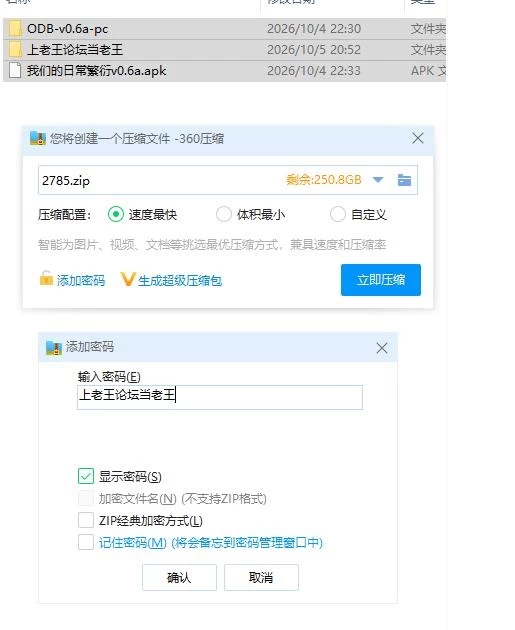Open the 添加密码 link
Image resolution: width=515 pixels, height=630 pixels.
tap(81, 280)
